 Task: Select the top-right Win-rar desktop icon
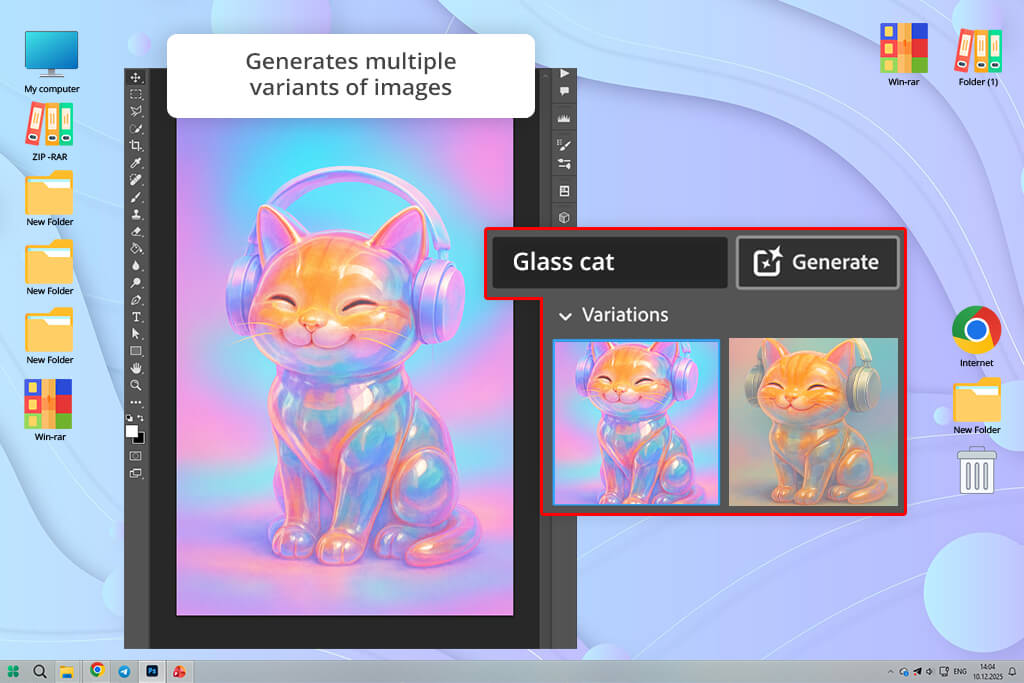(904, 54)
